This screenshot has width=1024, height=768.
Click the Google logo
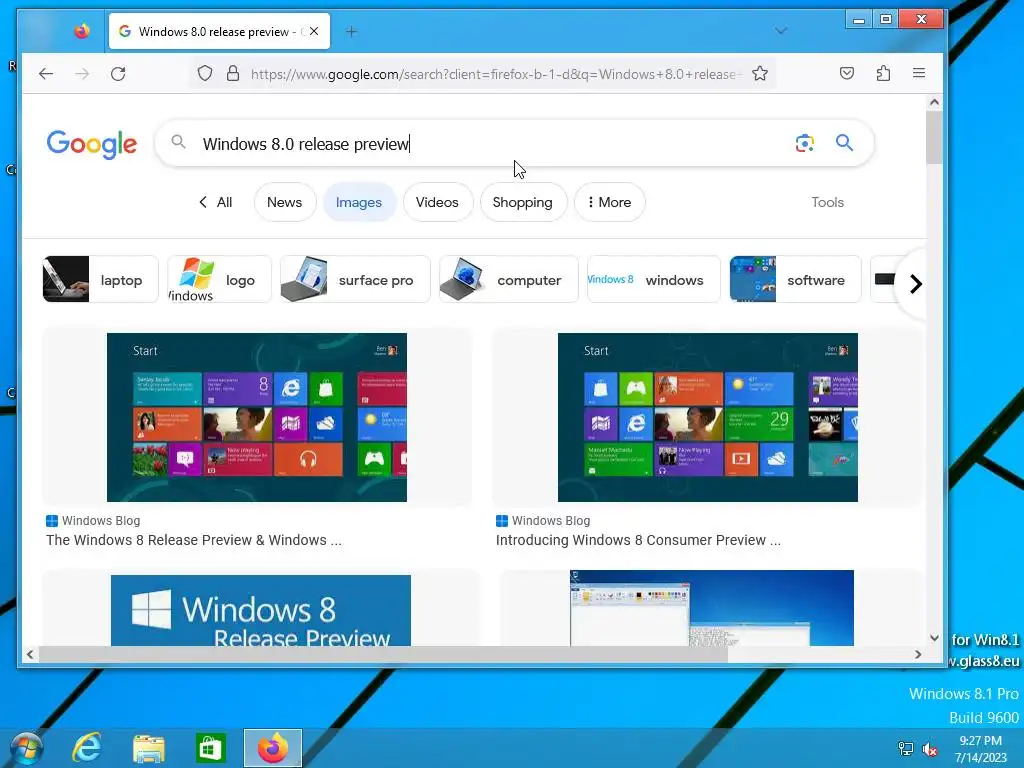click(x=92, y=144)
